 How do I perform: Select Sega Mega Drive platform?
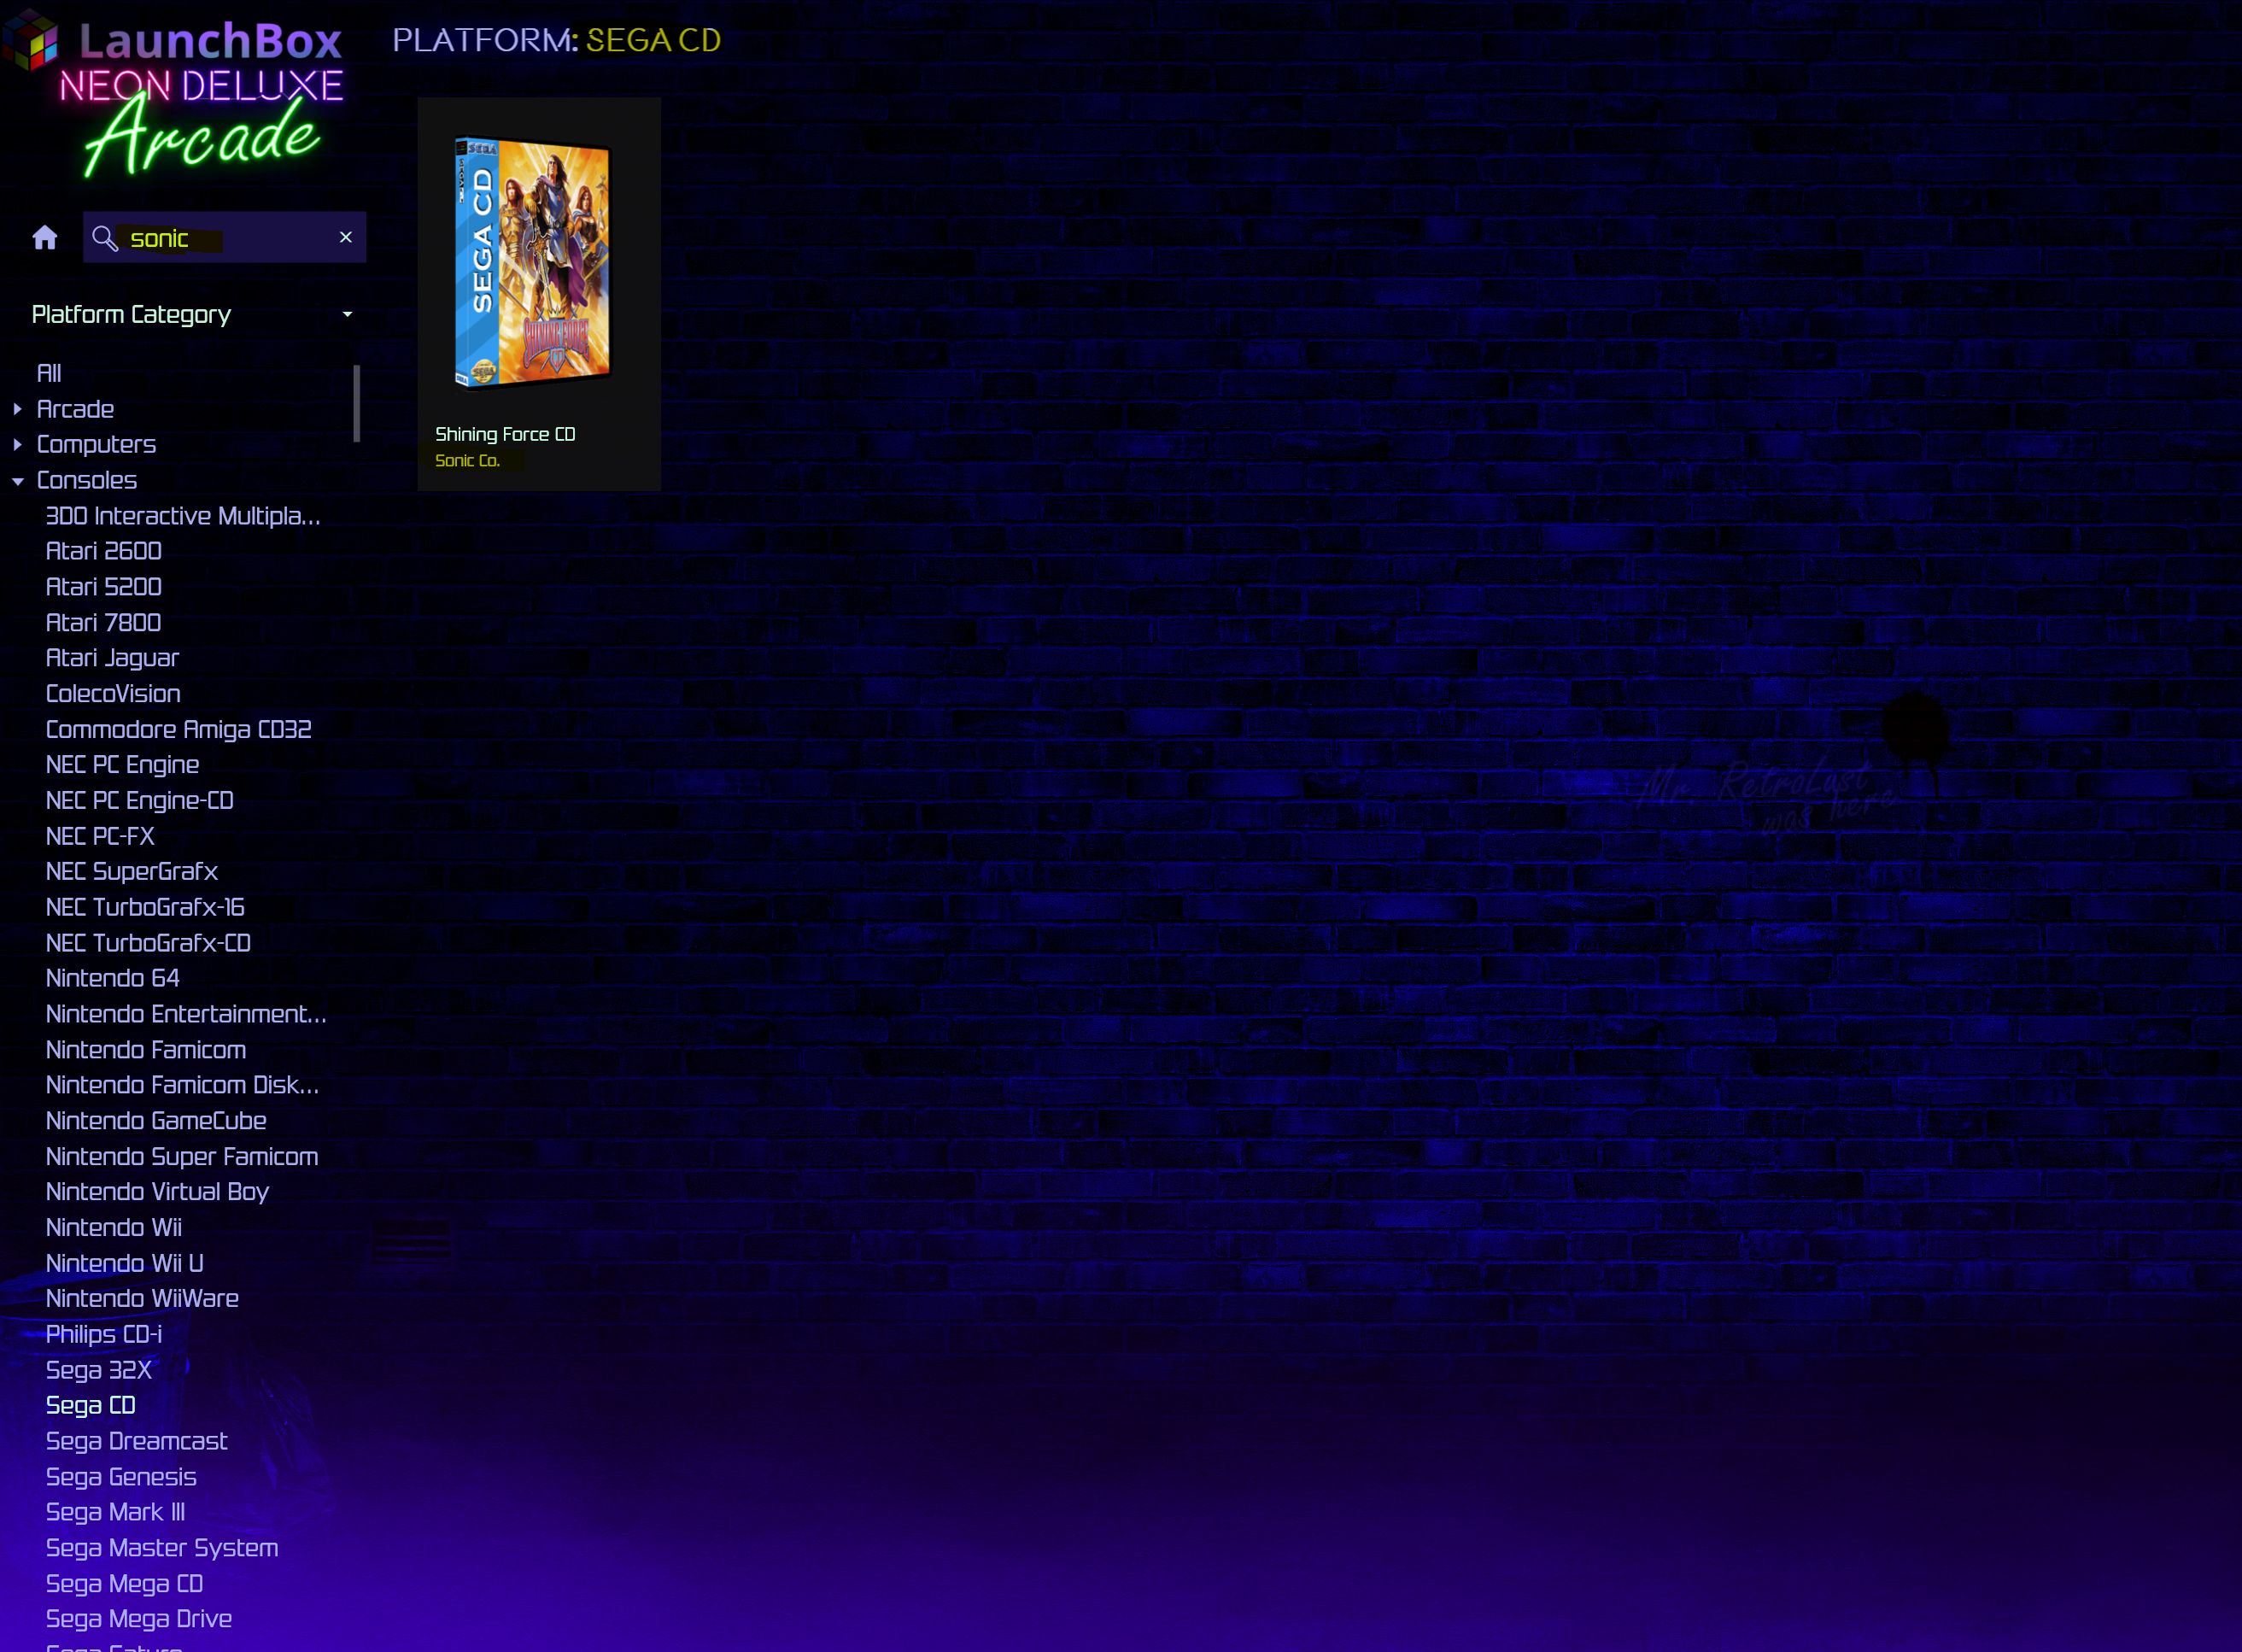pyautogui.click(x=139, y=1621)
